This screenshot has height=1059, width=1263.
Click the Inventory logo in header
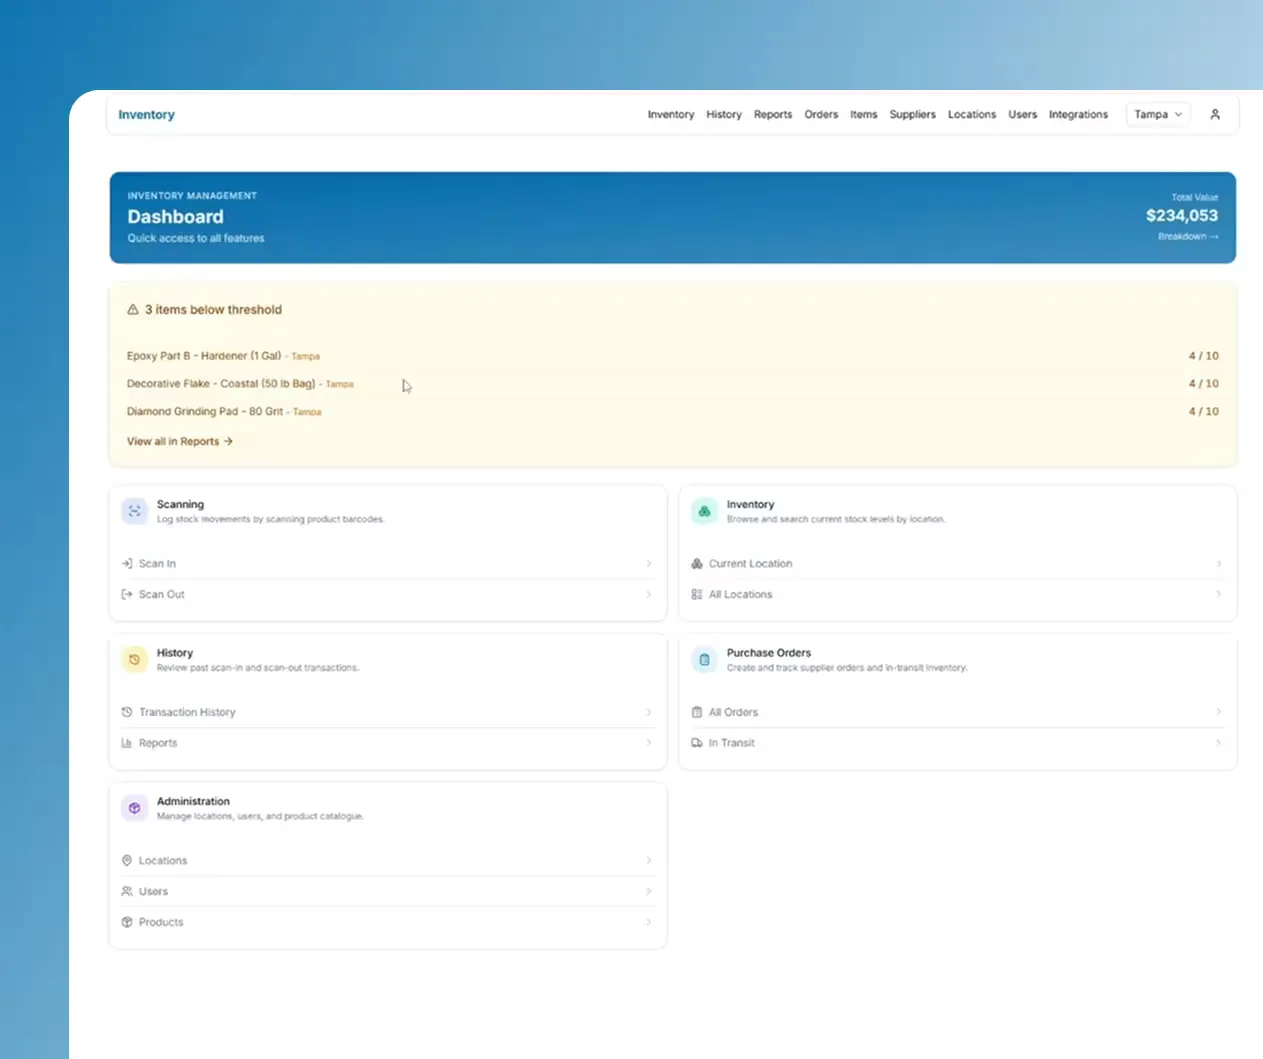click(x=146, y=115)
